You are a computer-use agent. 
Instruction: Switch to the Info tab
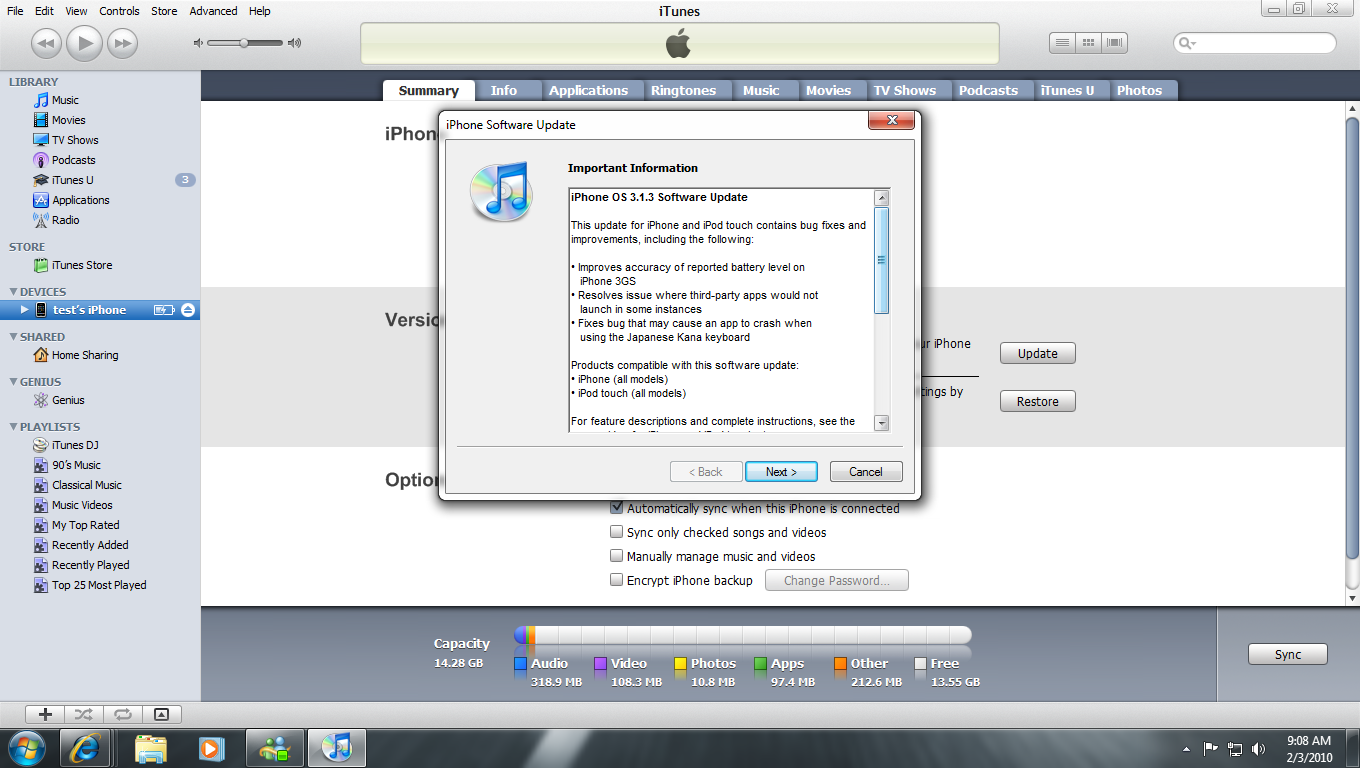click(x=504, y=90)
